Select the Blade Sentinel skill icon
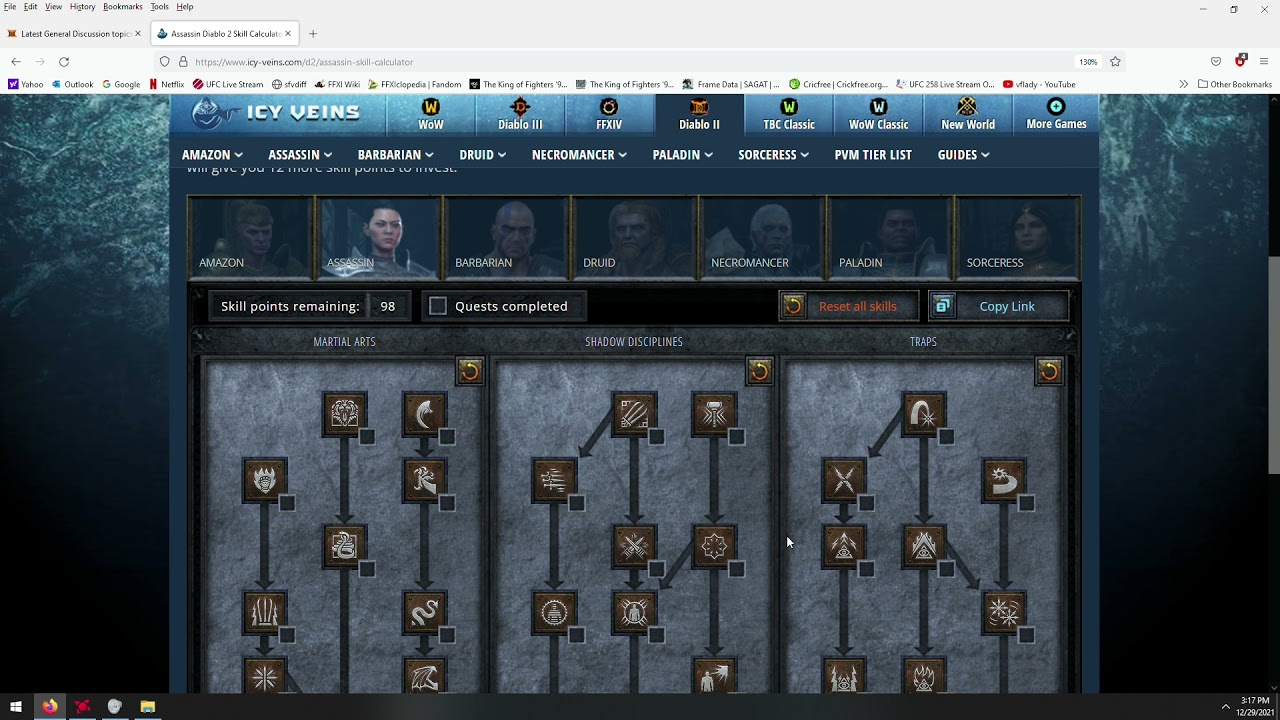1280x720 pixels. [1004, 479]
